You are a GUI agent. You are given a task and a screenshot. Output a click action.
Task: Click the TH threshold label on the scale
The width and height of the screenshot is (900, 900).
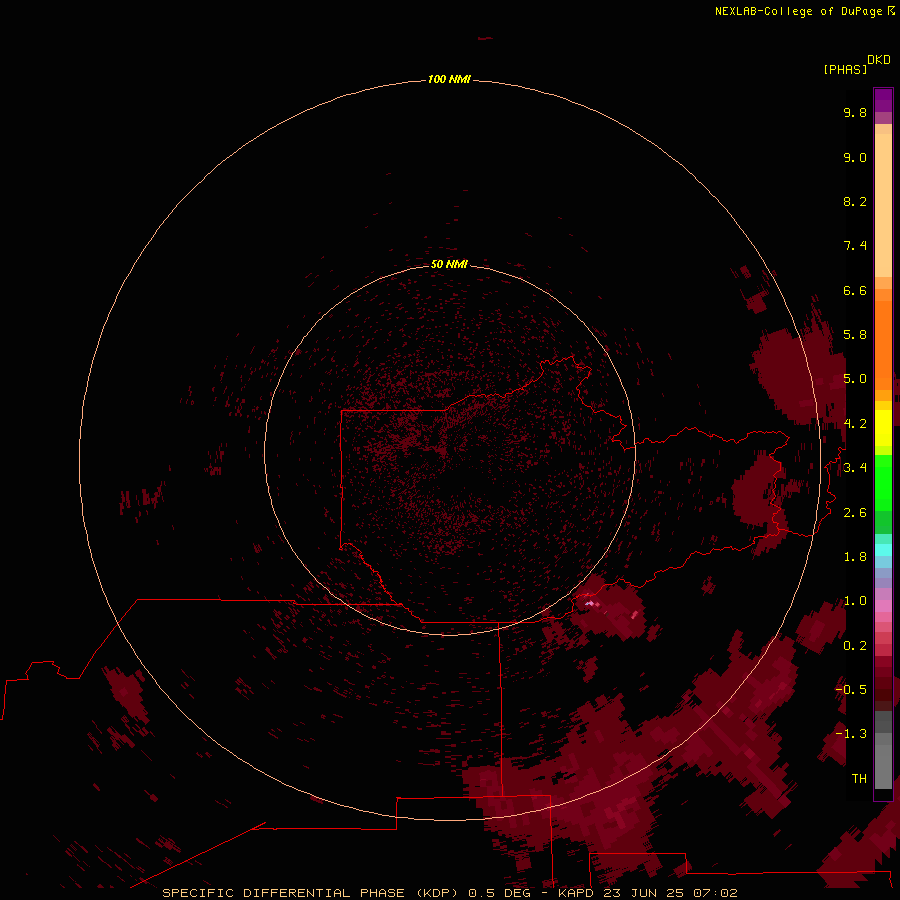tap(859, 779)
